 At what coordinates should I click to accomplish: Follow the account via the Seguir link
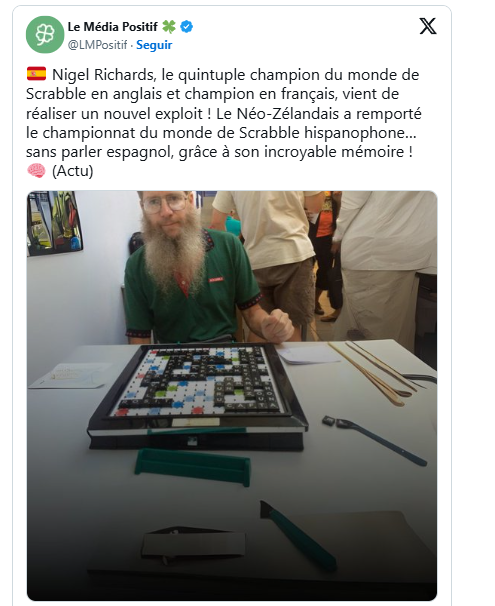pos(154,45)
